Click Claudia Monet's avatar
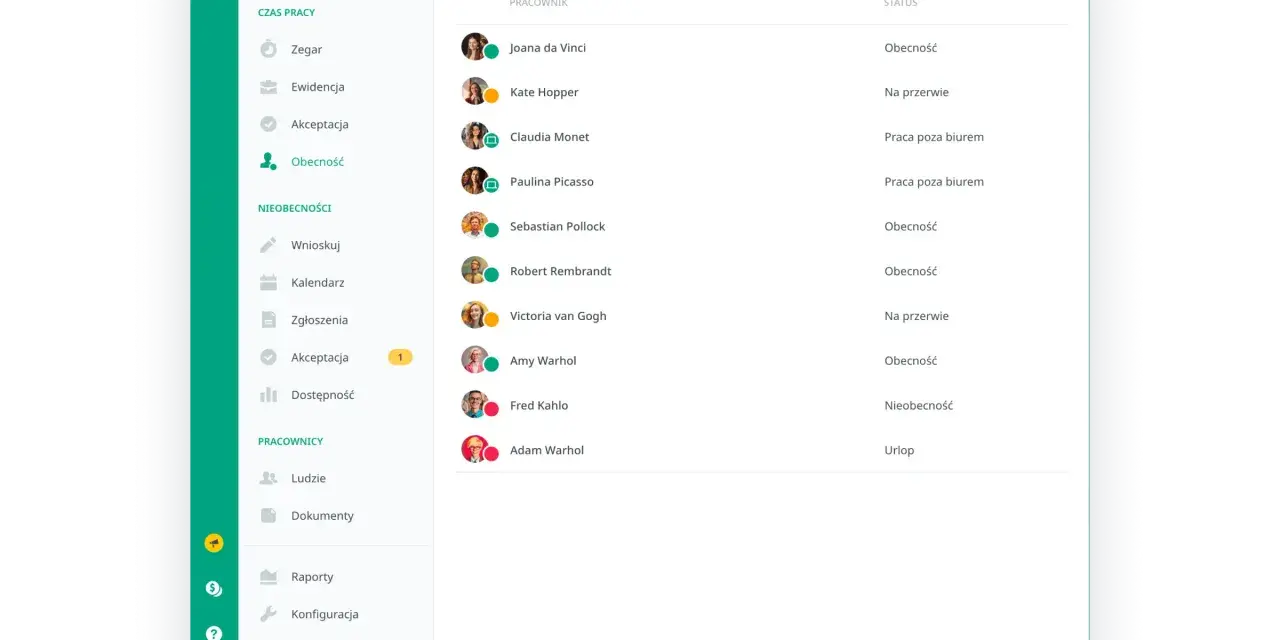Screen dimensions: 1280x640 coord(475,136)
